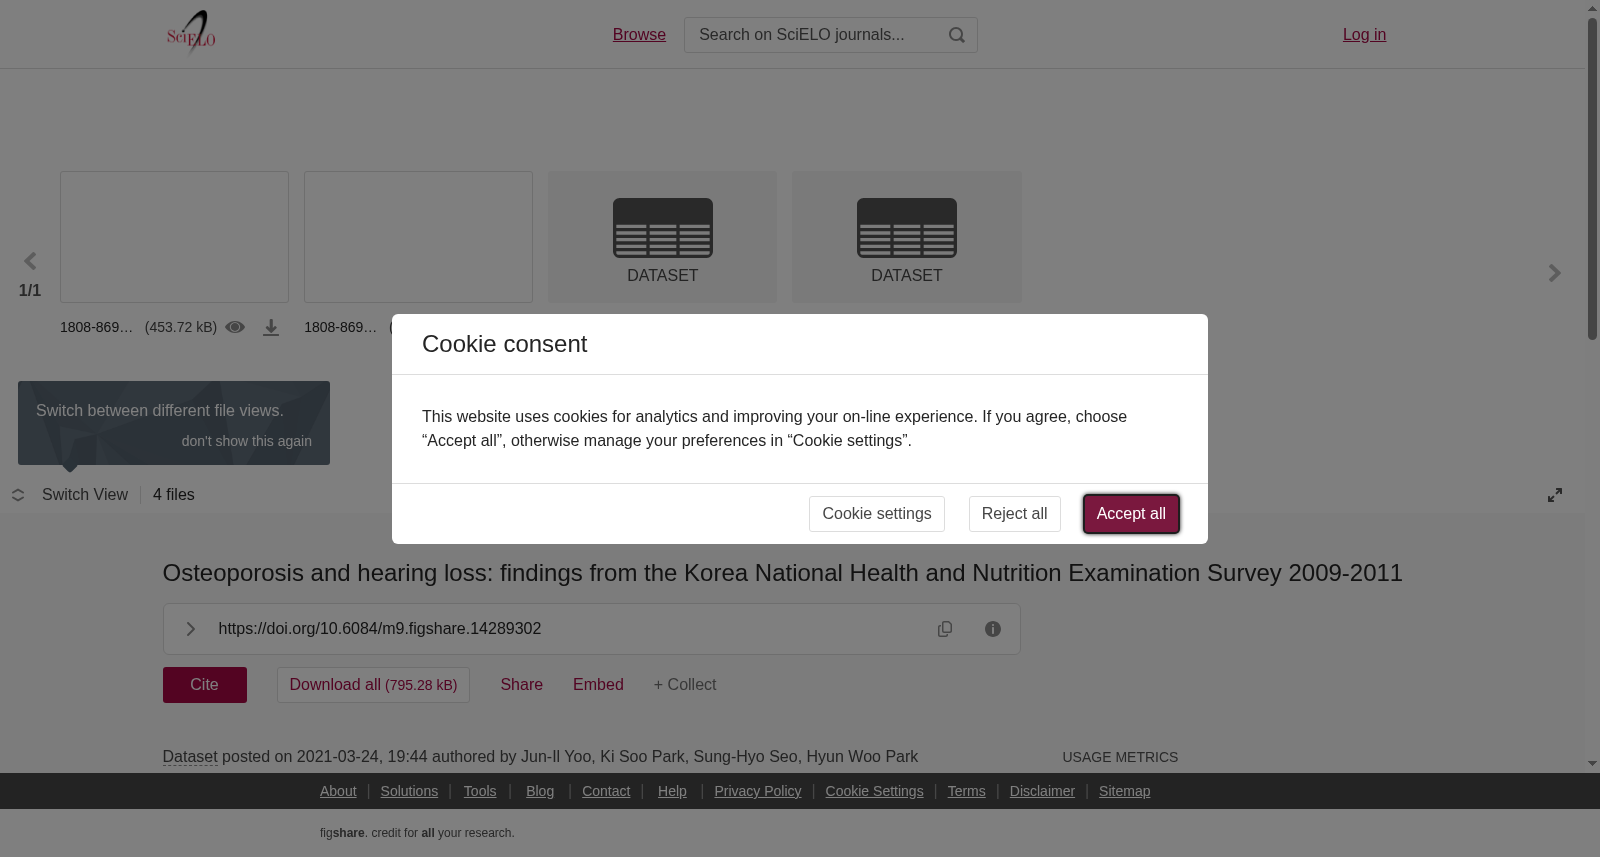Choose Reject all cookies
The height and width of the screenshot is (857, 1600).
point(1015,514)
